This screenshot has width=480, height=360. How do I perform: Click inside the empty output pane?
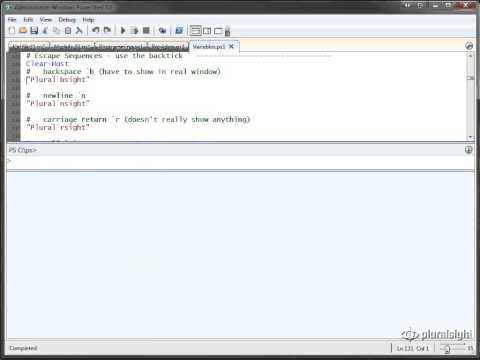tap(240, 255)
